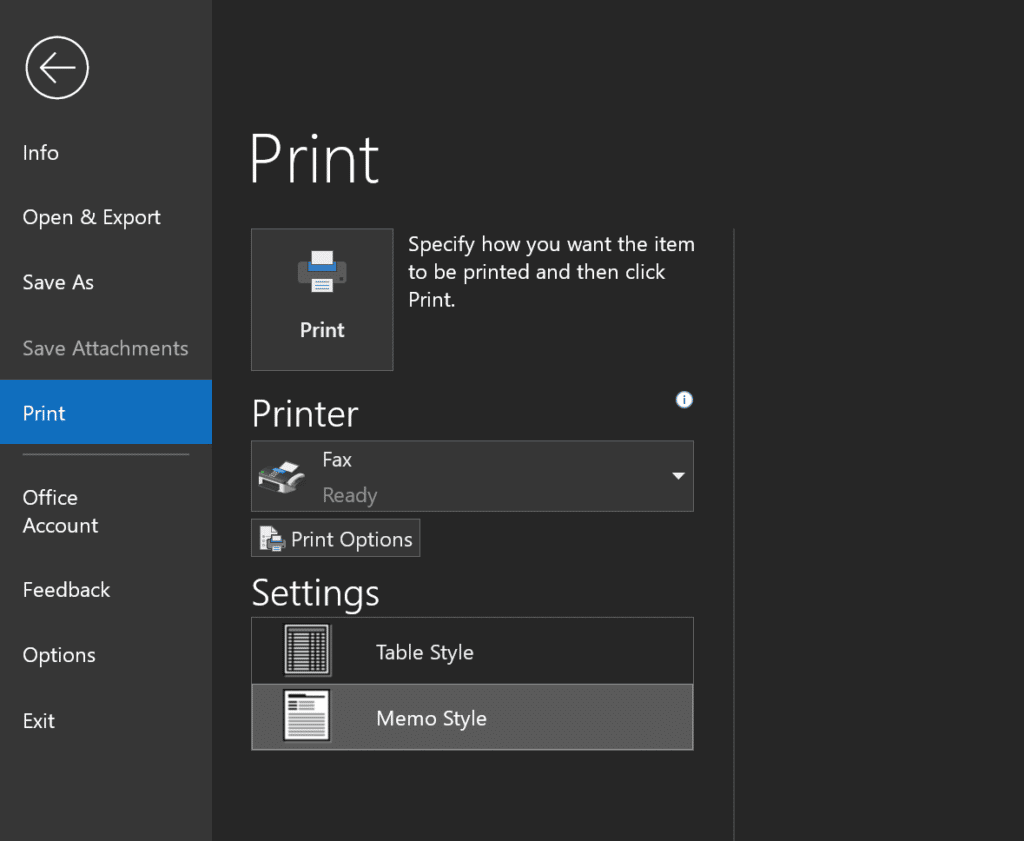
Task: Select Table Style print setting
Action: [472, 650]
